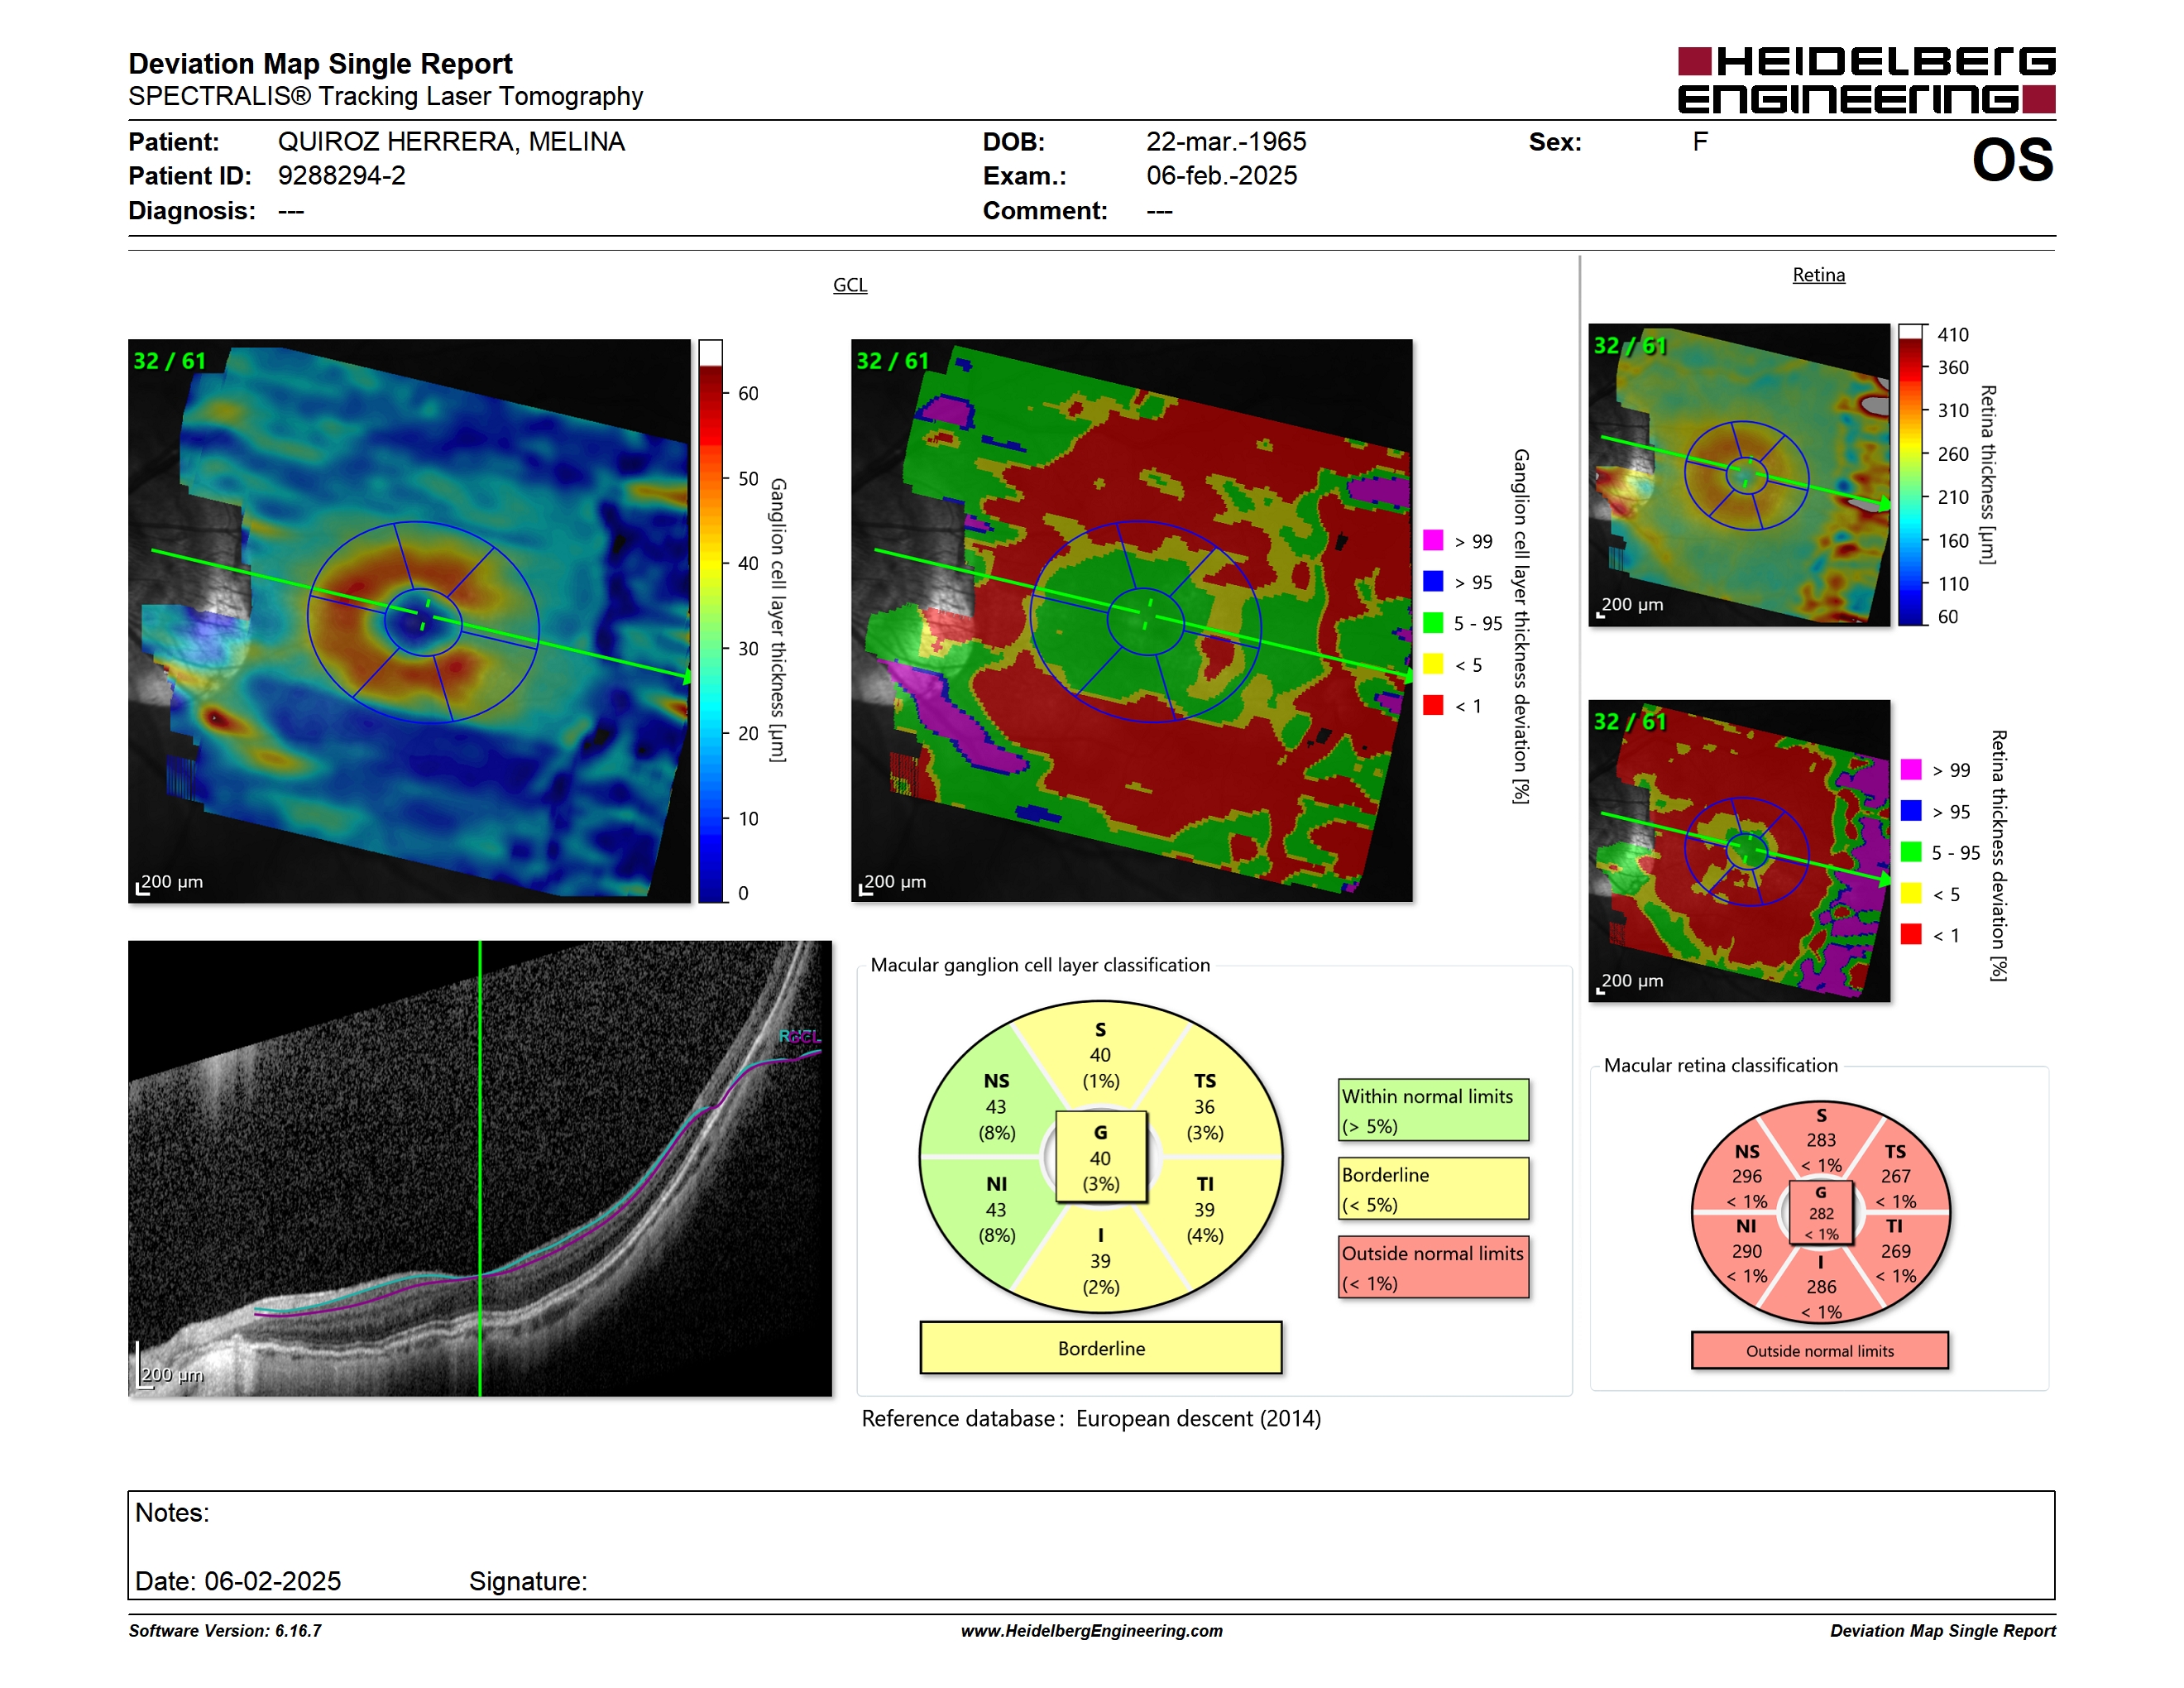The height and width of the screenshot is (1688, 2184).
Task: Click the yellow < 5 GCL legend swatch
Action: pyautogui.click(x=1433, y=664)
